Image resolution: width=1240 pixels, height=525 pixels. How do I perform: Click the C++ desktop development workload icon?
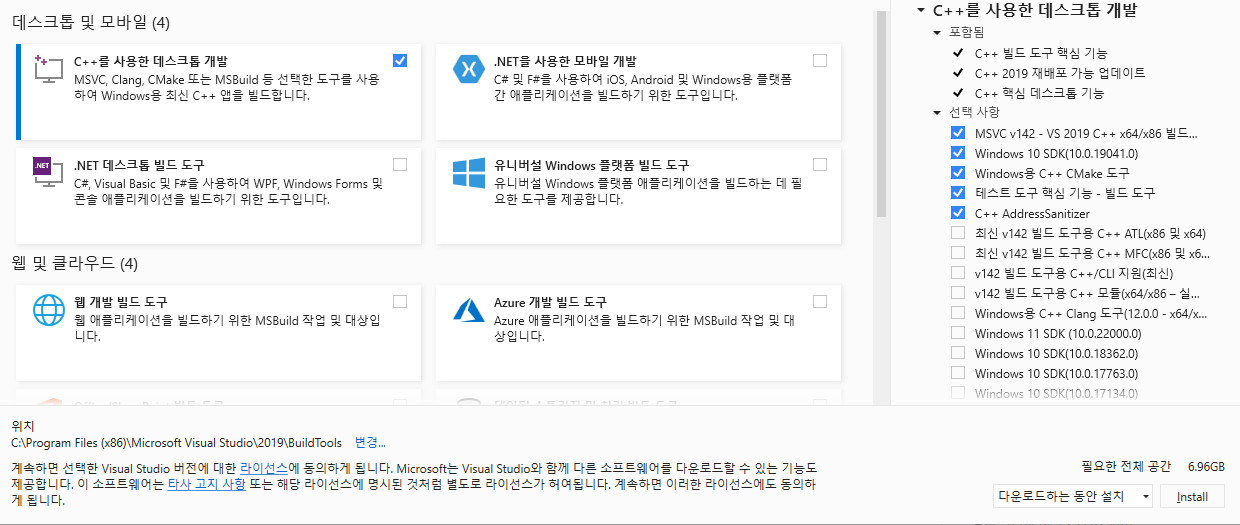click(49, 70)
